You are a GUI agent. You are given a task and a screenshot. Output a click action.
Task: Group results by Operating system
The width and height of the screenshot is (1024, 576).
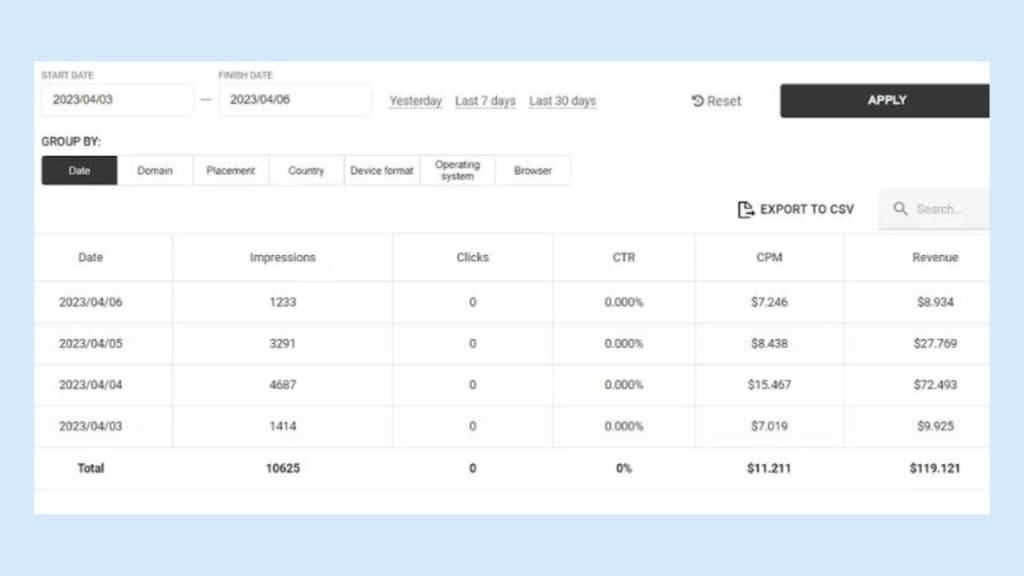457,171
